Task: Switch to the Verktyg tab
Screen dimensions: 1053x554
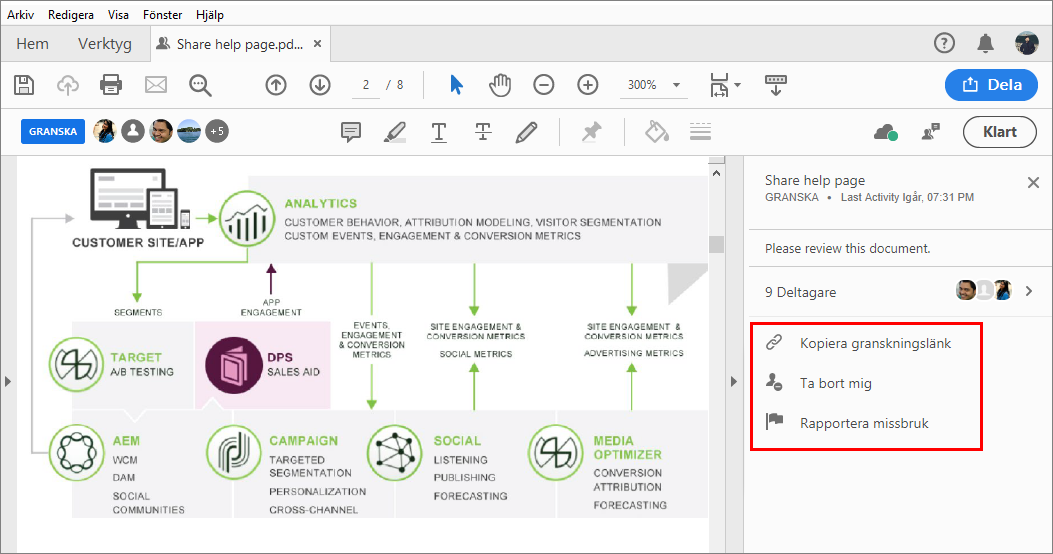Action: [105, 44]
